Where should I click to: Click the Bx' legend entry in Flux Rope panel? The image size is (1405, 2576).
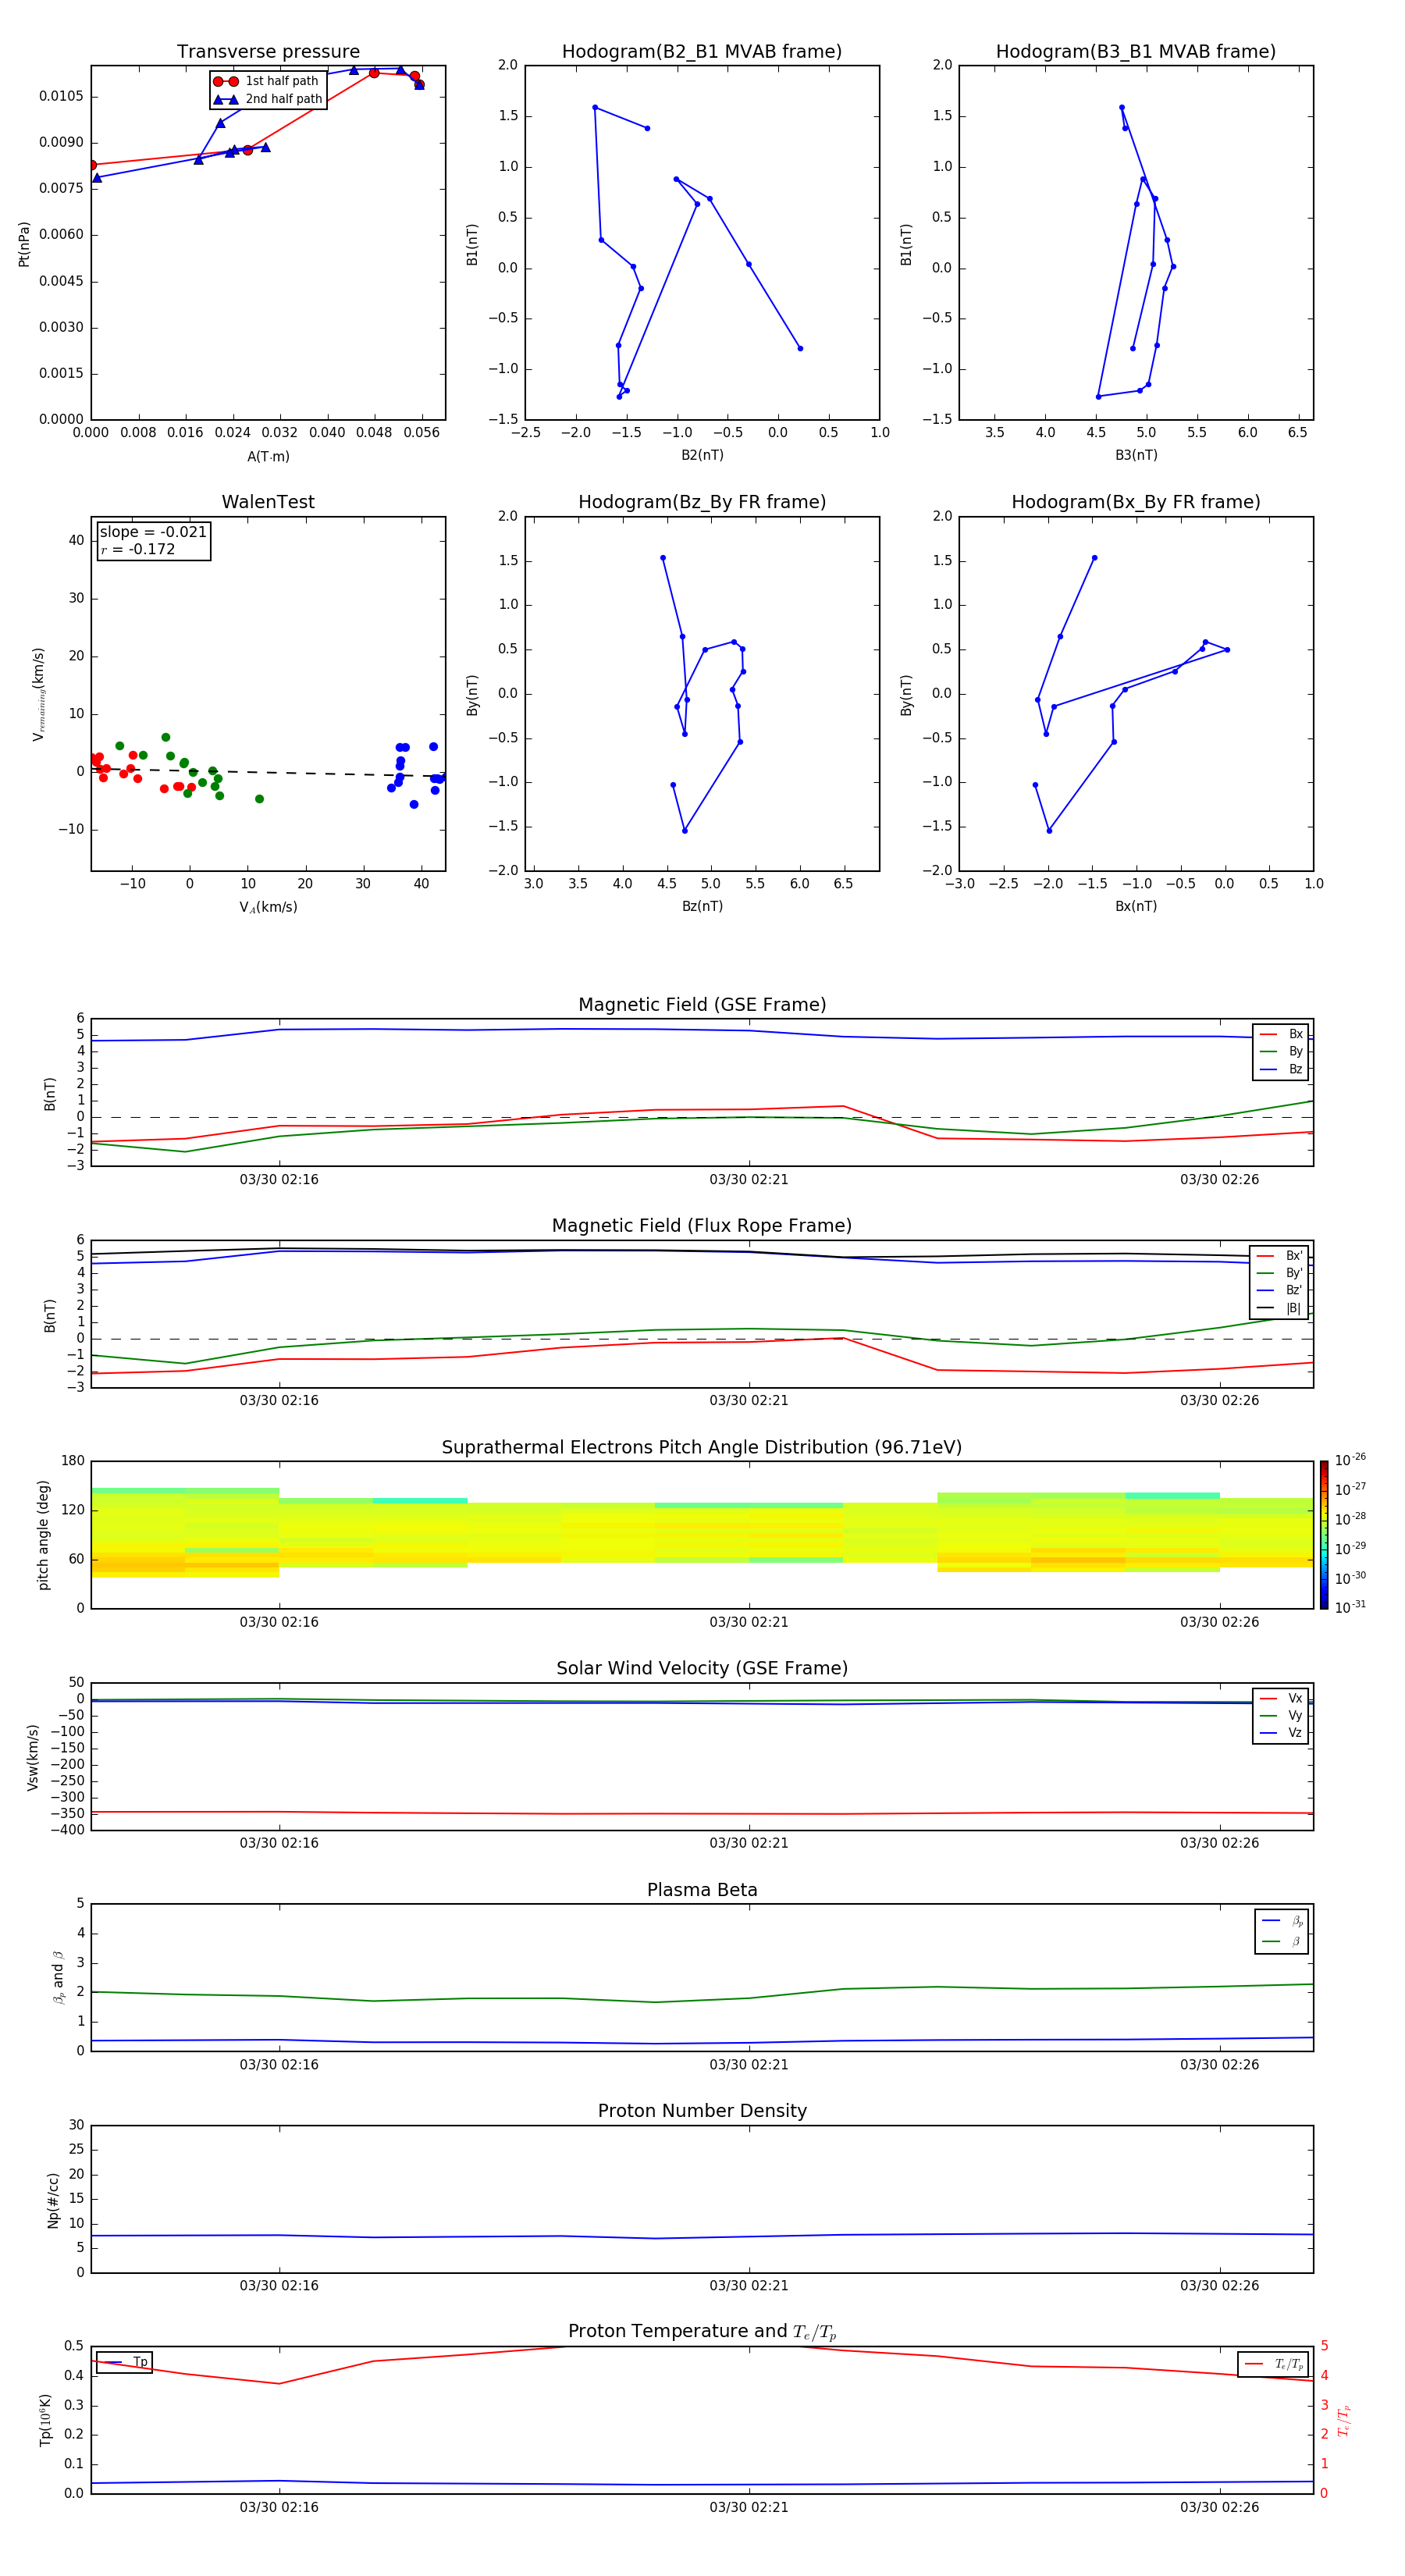click(1280, 1256)
